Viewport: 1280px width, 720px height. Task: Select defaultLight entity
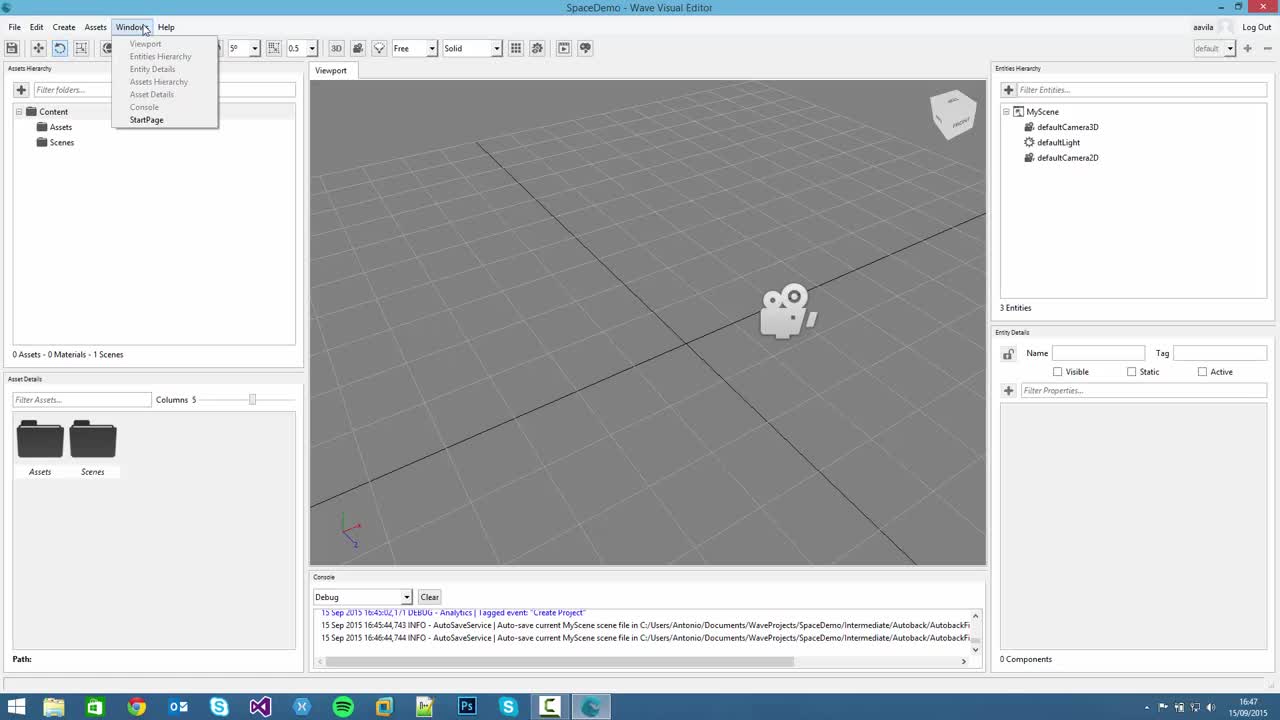coord(1058,142)
